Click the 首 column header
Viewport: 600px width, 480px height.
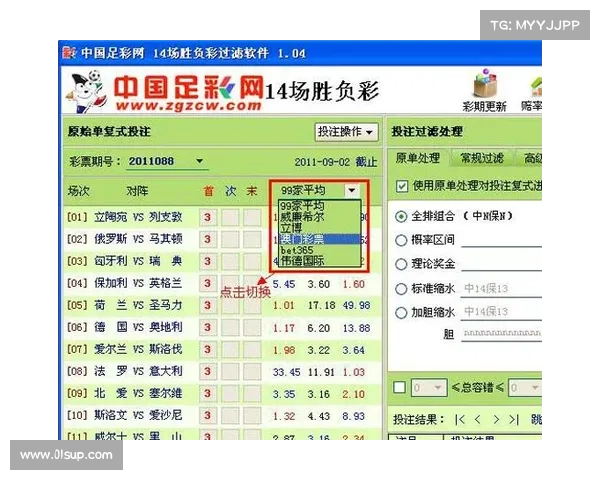pos(209,191)
